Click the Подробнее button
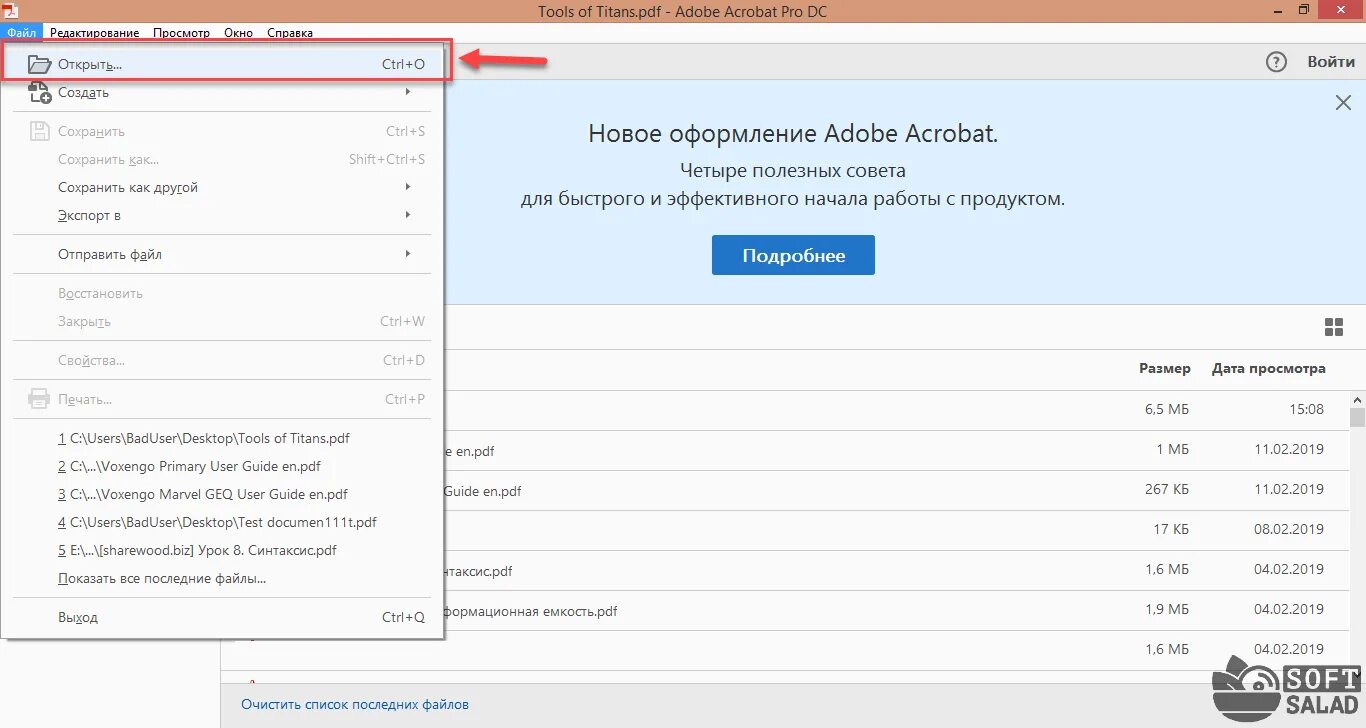The image size is (1366, 728). 793,255
